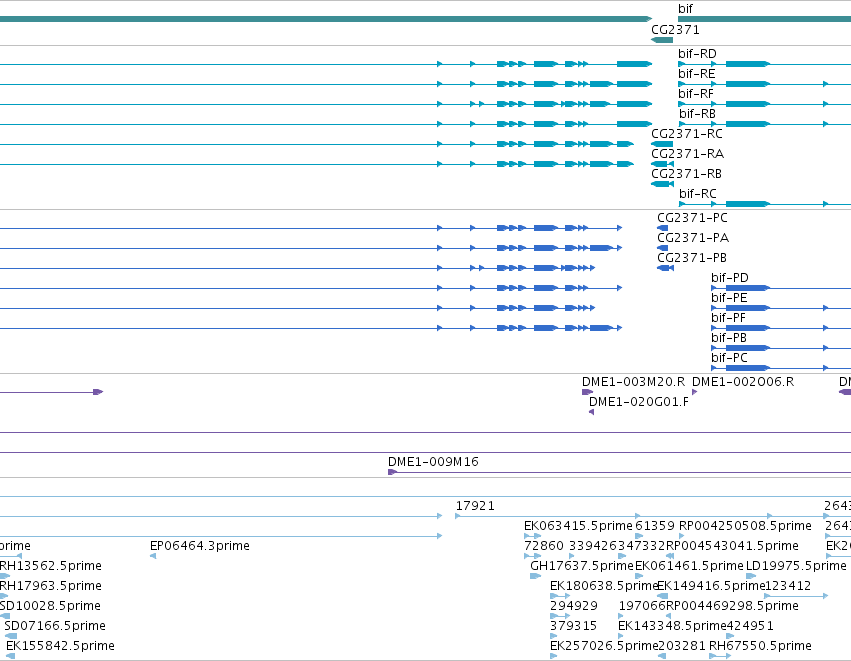Select the bif-RC transcript label

click(698, 194)
